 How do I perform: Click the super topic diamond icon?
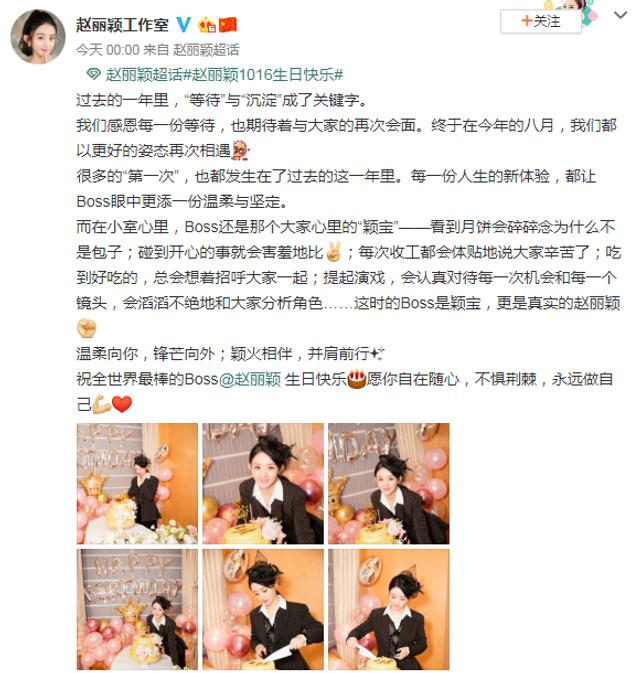[93, 75]
